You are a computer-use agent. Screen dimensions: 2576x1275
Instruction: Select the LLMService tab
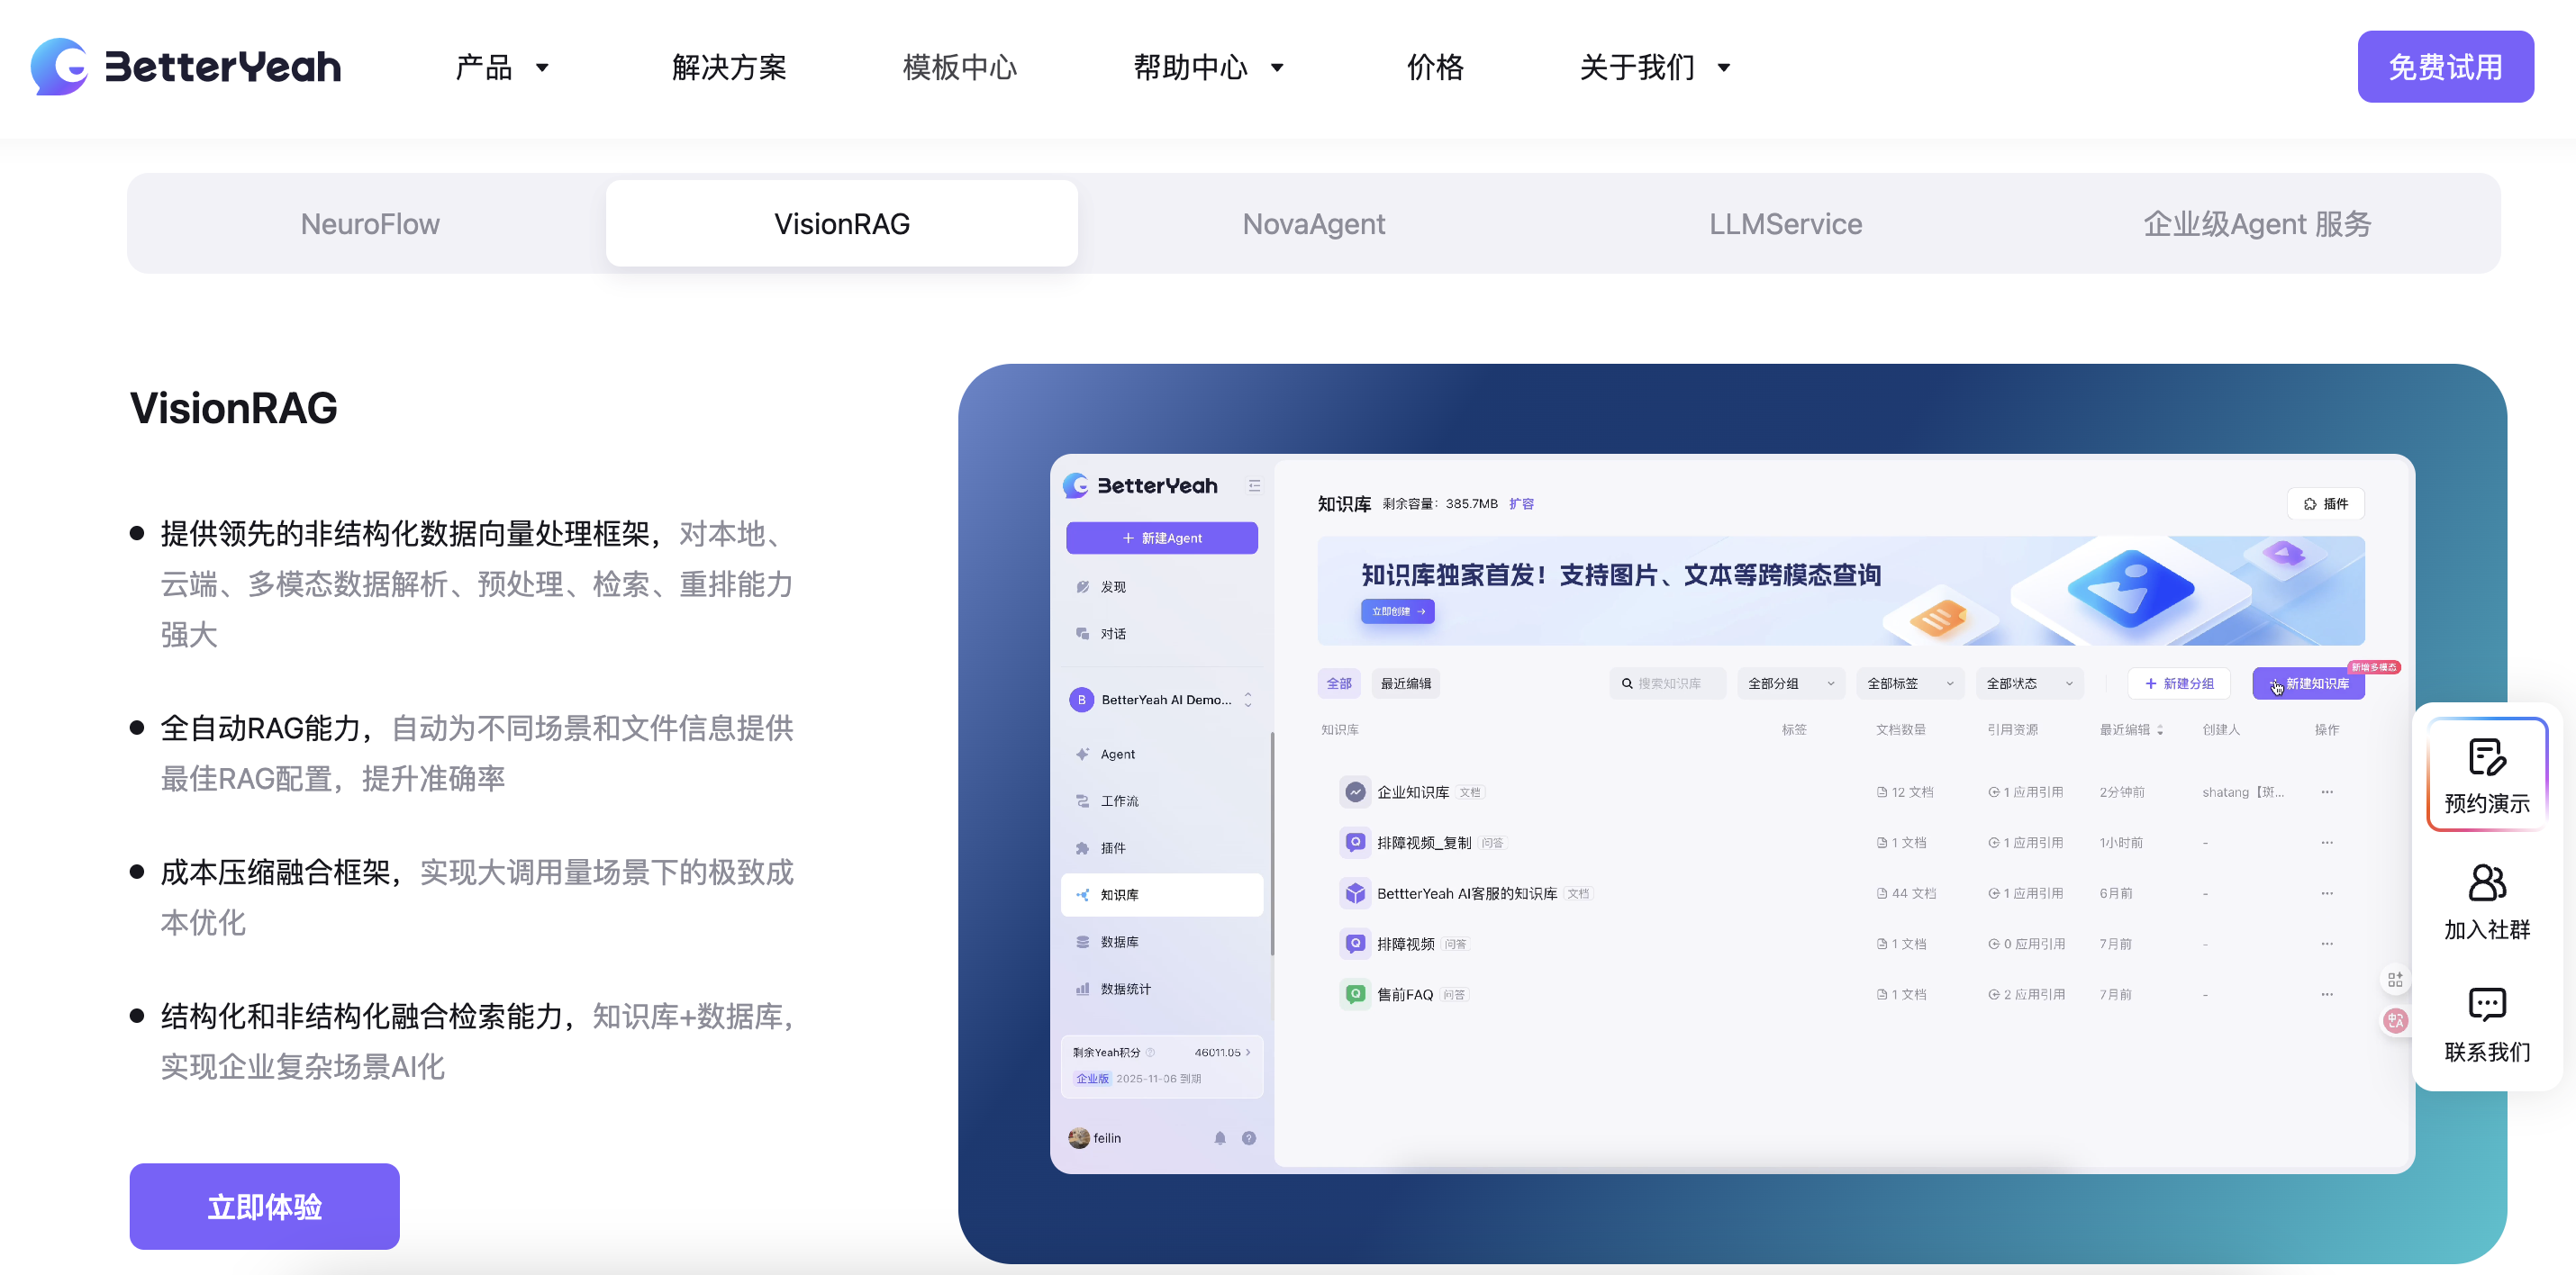click(x=1785, y=224)
